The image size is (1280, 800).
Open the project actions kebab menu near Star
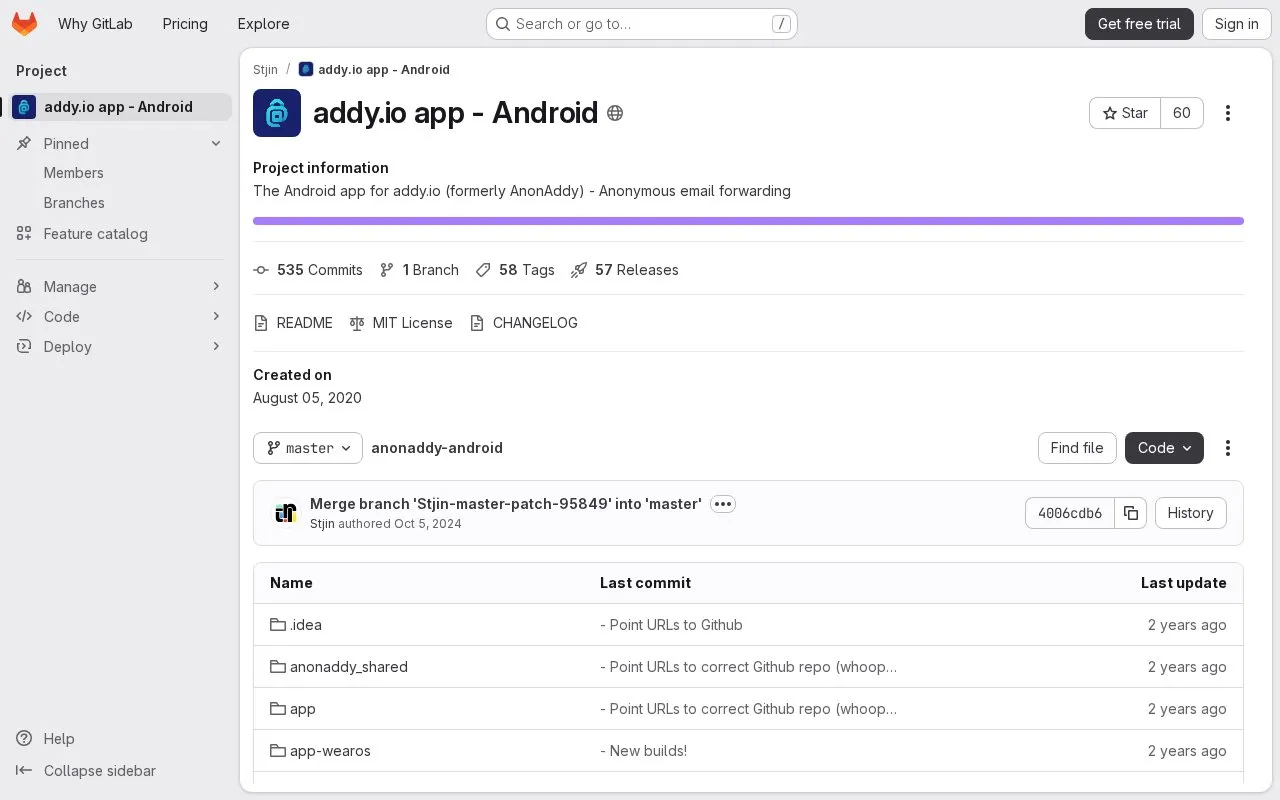(x=1228, y=113)
